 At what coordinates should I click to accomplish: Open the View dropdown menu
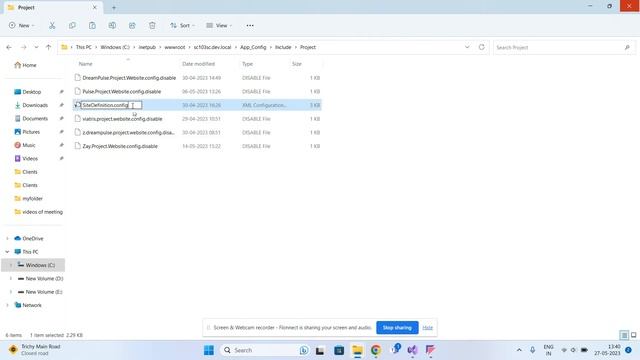point(219,25)
